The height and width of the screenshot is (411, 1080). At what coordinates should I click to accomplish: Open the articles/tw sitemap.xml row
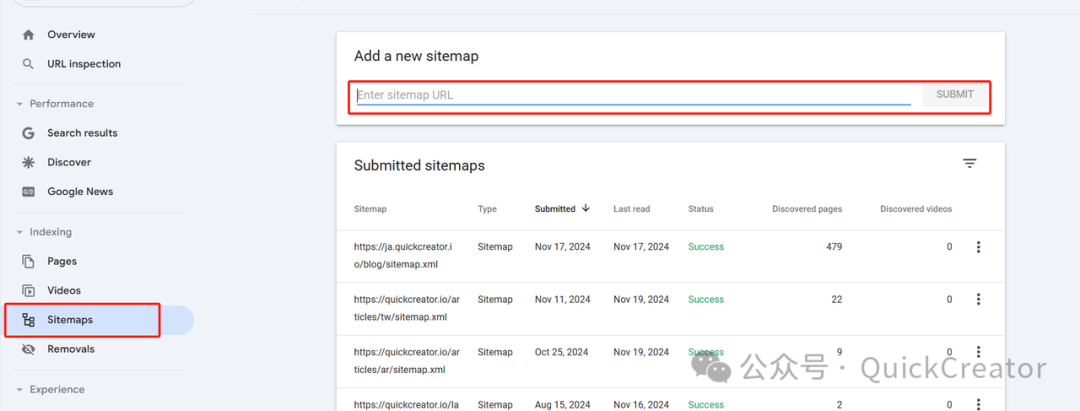coord(405,308)
